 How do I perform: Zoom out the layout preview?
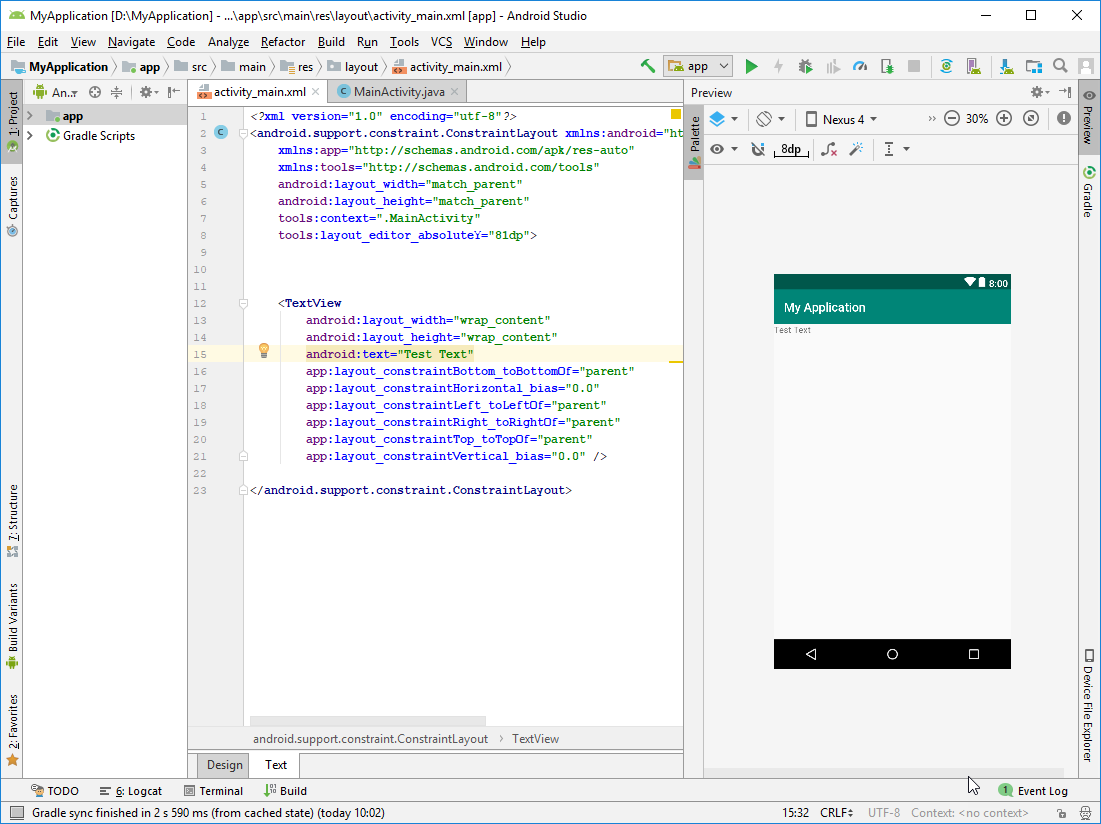pyautogui.click(x=951, y=119)
